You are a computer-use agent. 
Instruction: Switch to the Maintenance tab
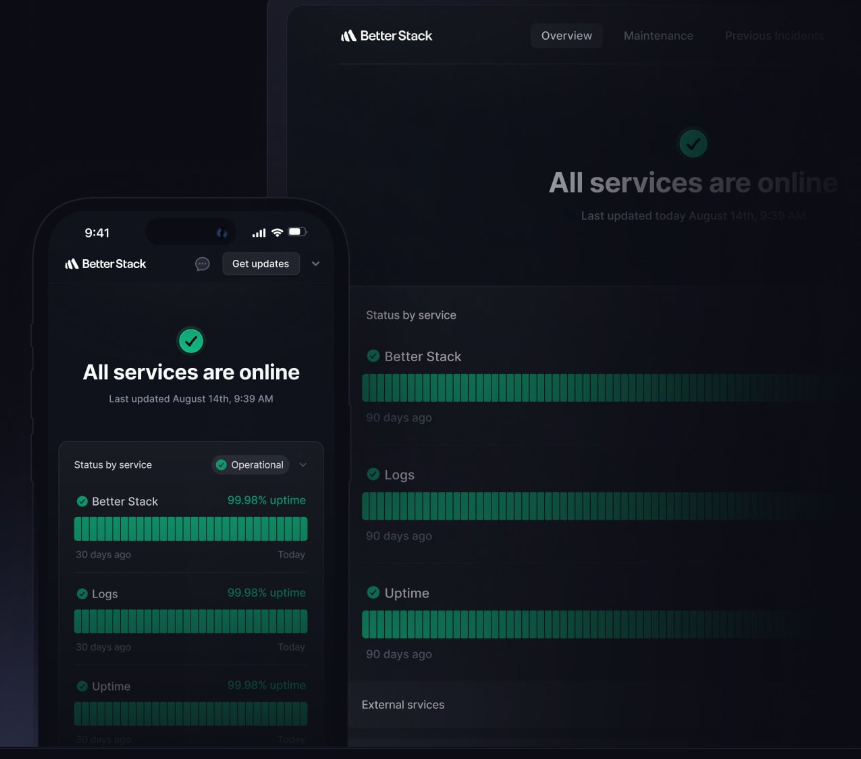point(658,36)
